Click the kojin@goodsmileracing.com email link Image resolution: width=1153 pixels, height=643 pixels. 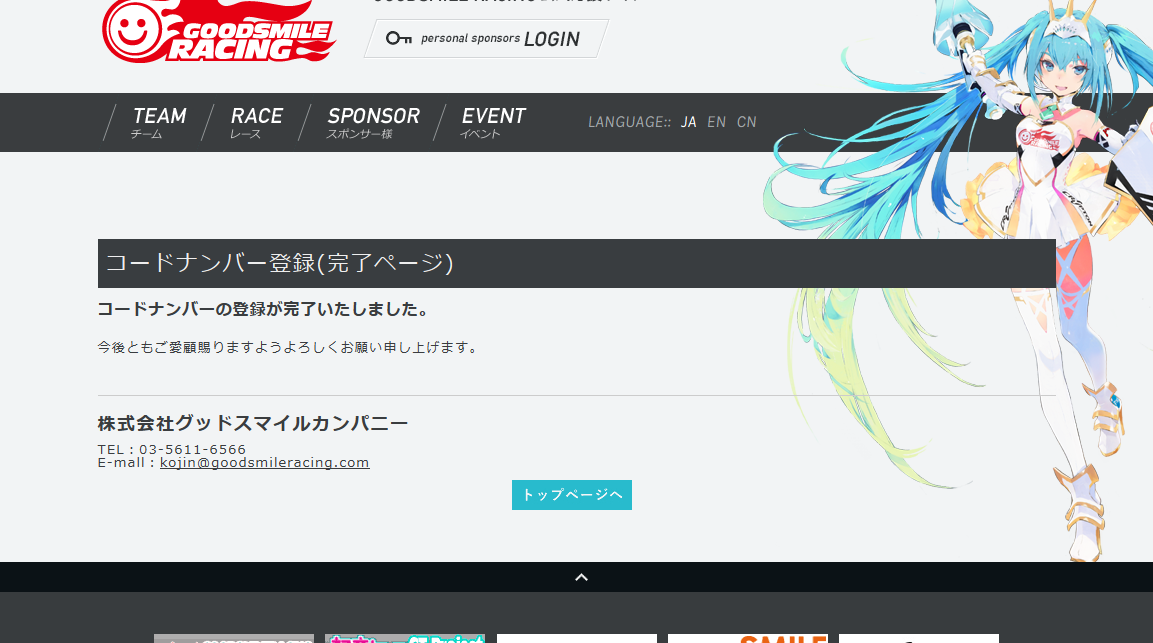click(x=264, y=462)
